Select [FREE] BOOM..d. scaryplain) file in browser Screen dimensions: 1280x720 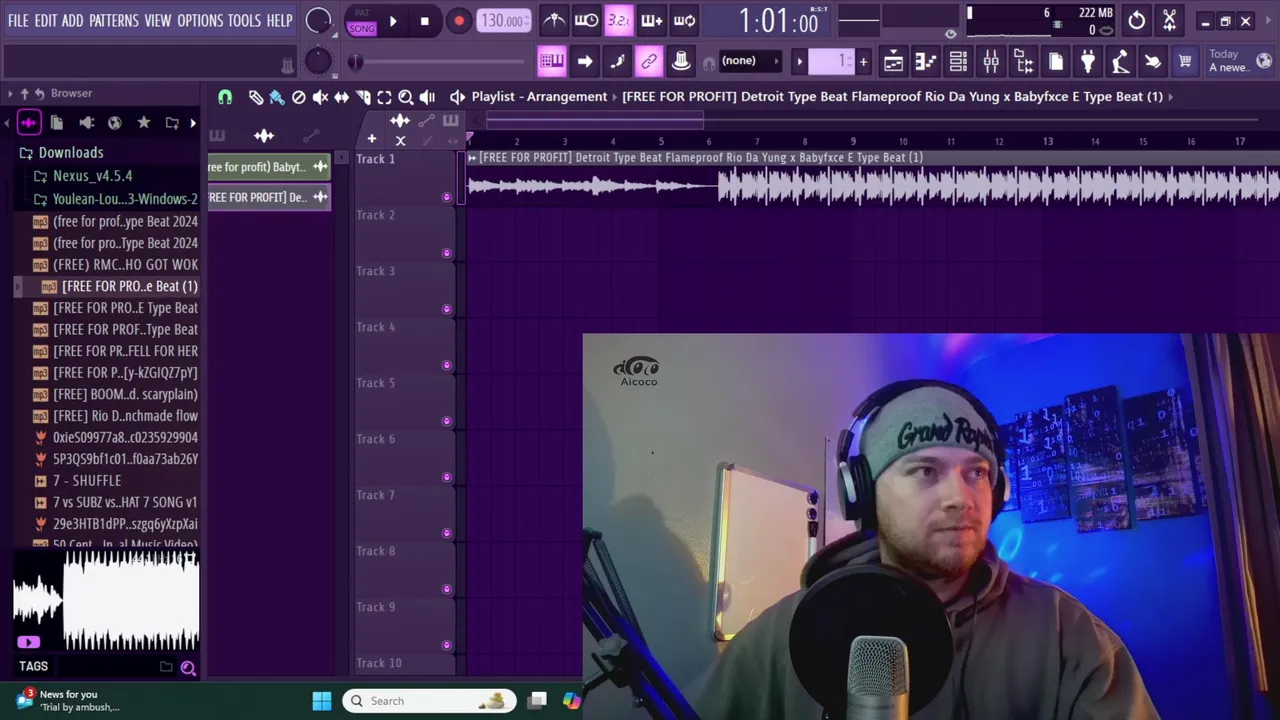[x=115, y=395]
